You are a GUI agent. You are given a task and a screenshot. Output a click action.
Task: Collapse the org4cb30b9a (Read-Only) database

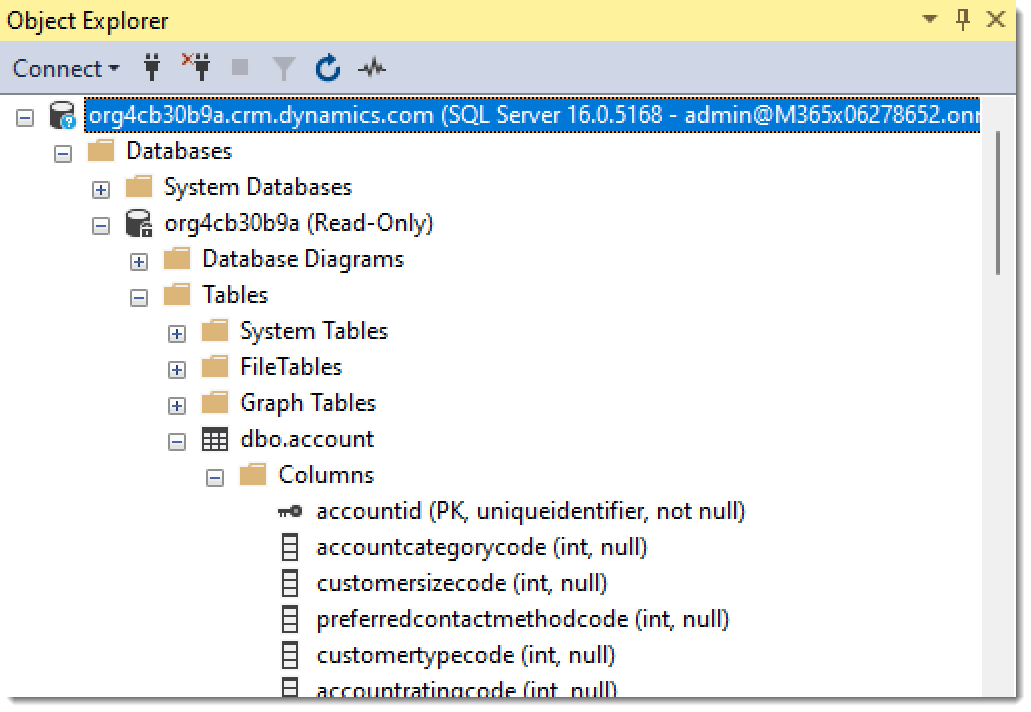point(101,226)
